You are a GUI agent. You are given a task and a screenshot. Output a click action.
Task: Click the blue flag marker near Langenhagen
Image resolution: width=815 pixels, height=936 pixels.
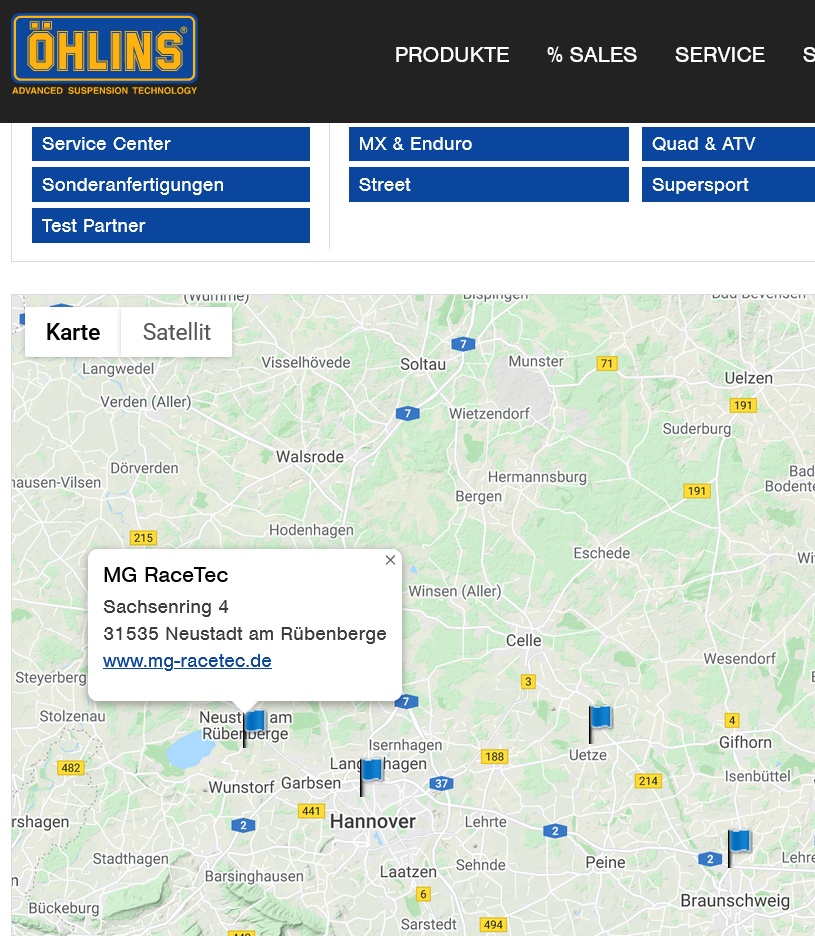370,772
